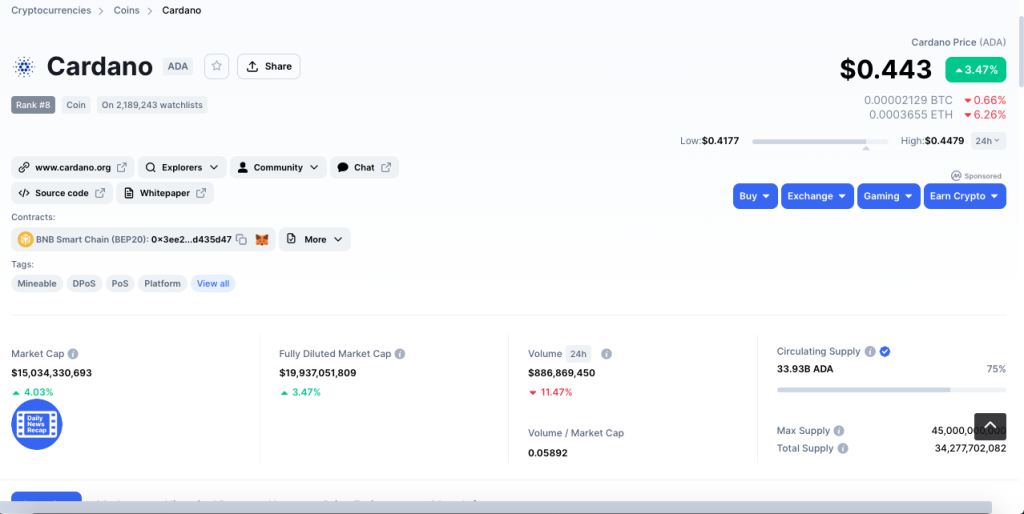
Task: Click the Volume / Market Cap ratio 0.05892
Action: click(547, 453)
